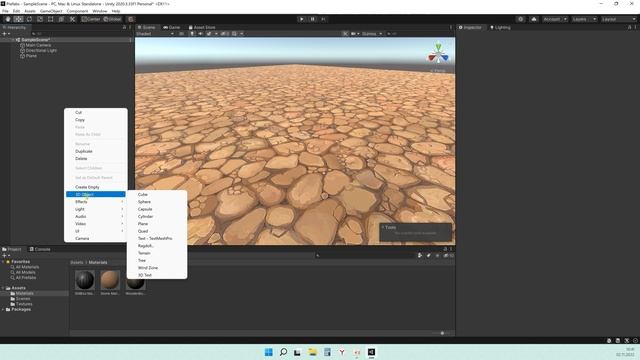
Task: Switch to the Lighting tab
Action: tap(500, 27)
